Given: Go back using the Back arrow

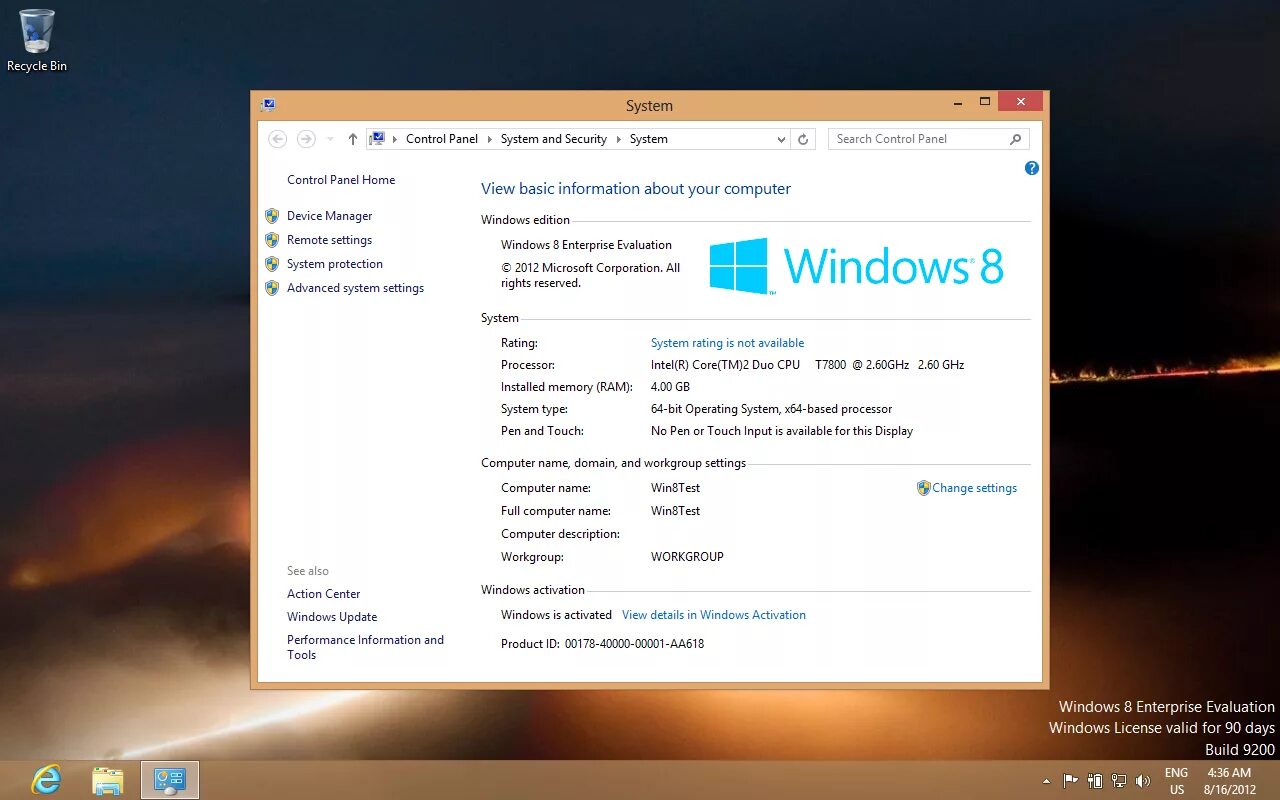Looking at the screenshot, I should tap(278, 139).
